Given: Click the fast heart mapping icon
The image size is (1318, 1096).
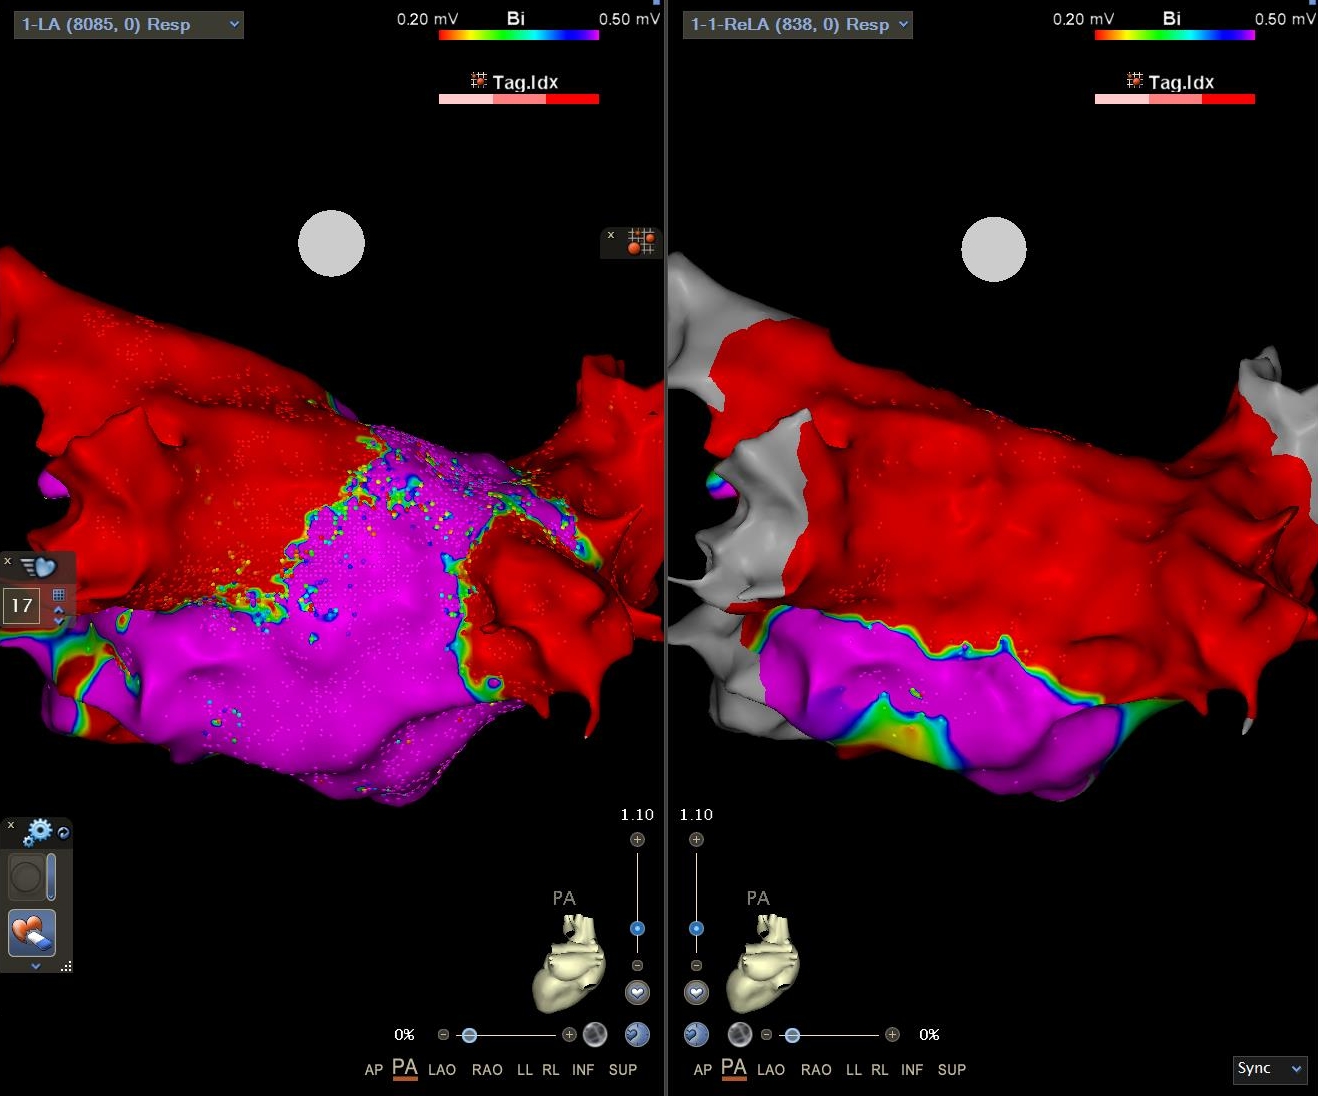Looking at the screenshot, I should coord(40,567).
